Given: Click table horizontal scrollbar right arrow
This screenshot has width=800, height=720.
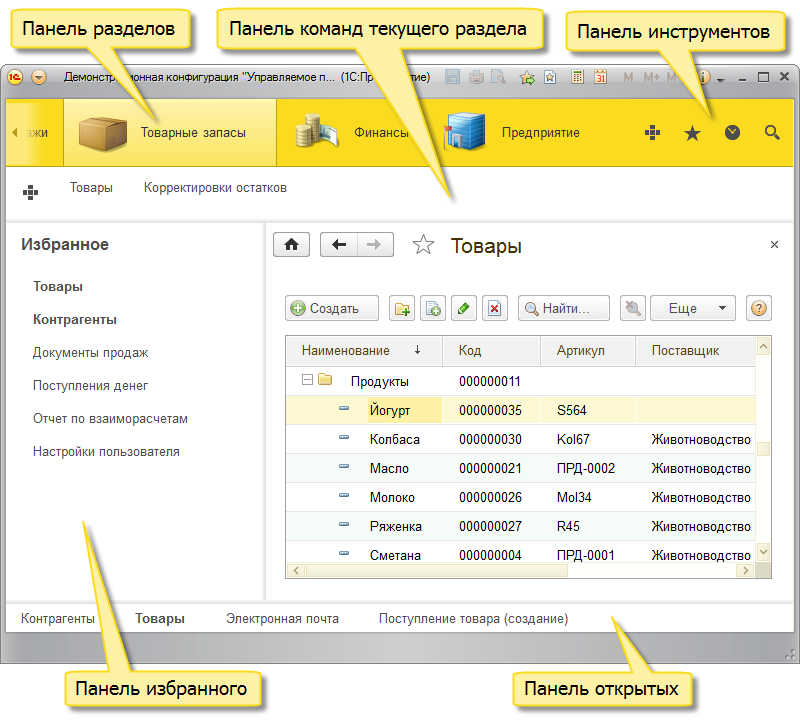Looking at the screenshot, I should pyautogui.click(x=746, y=570).
